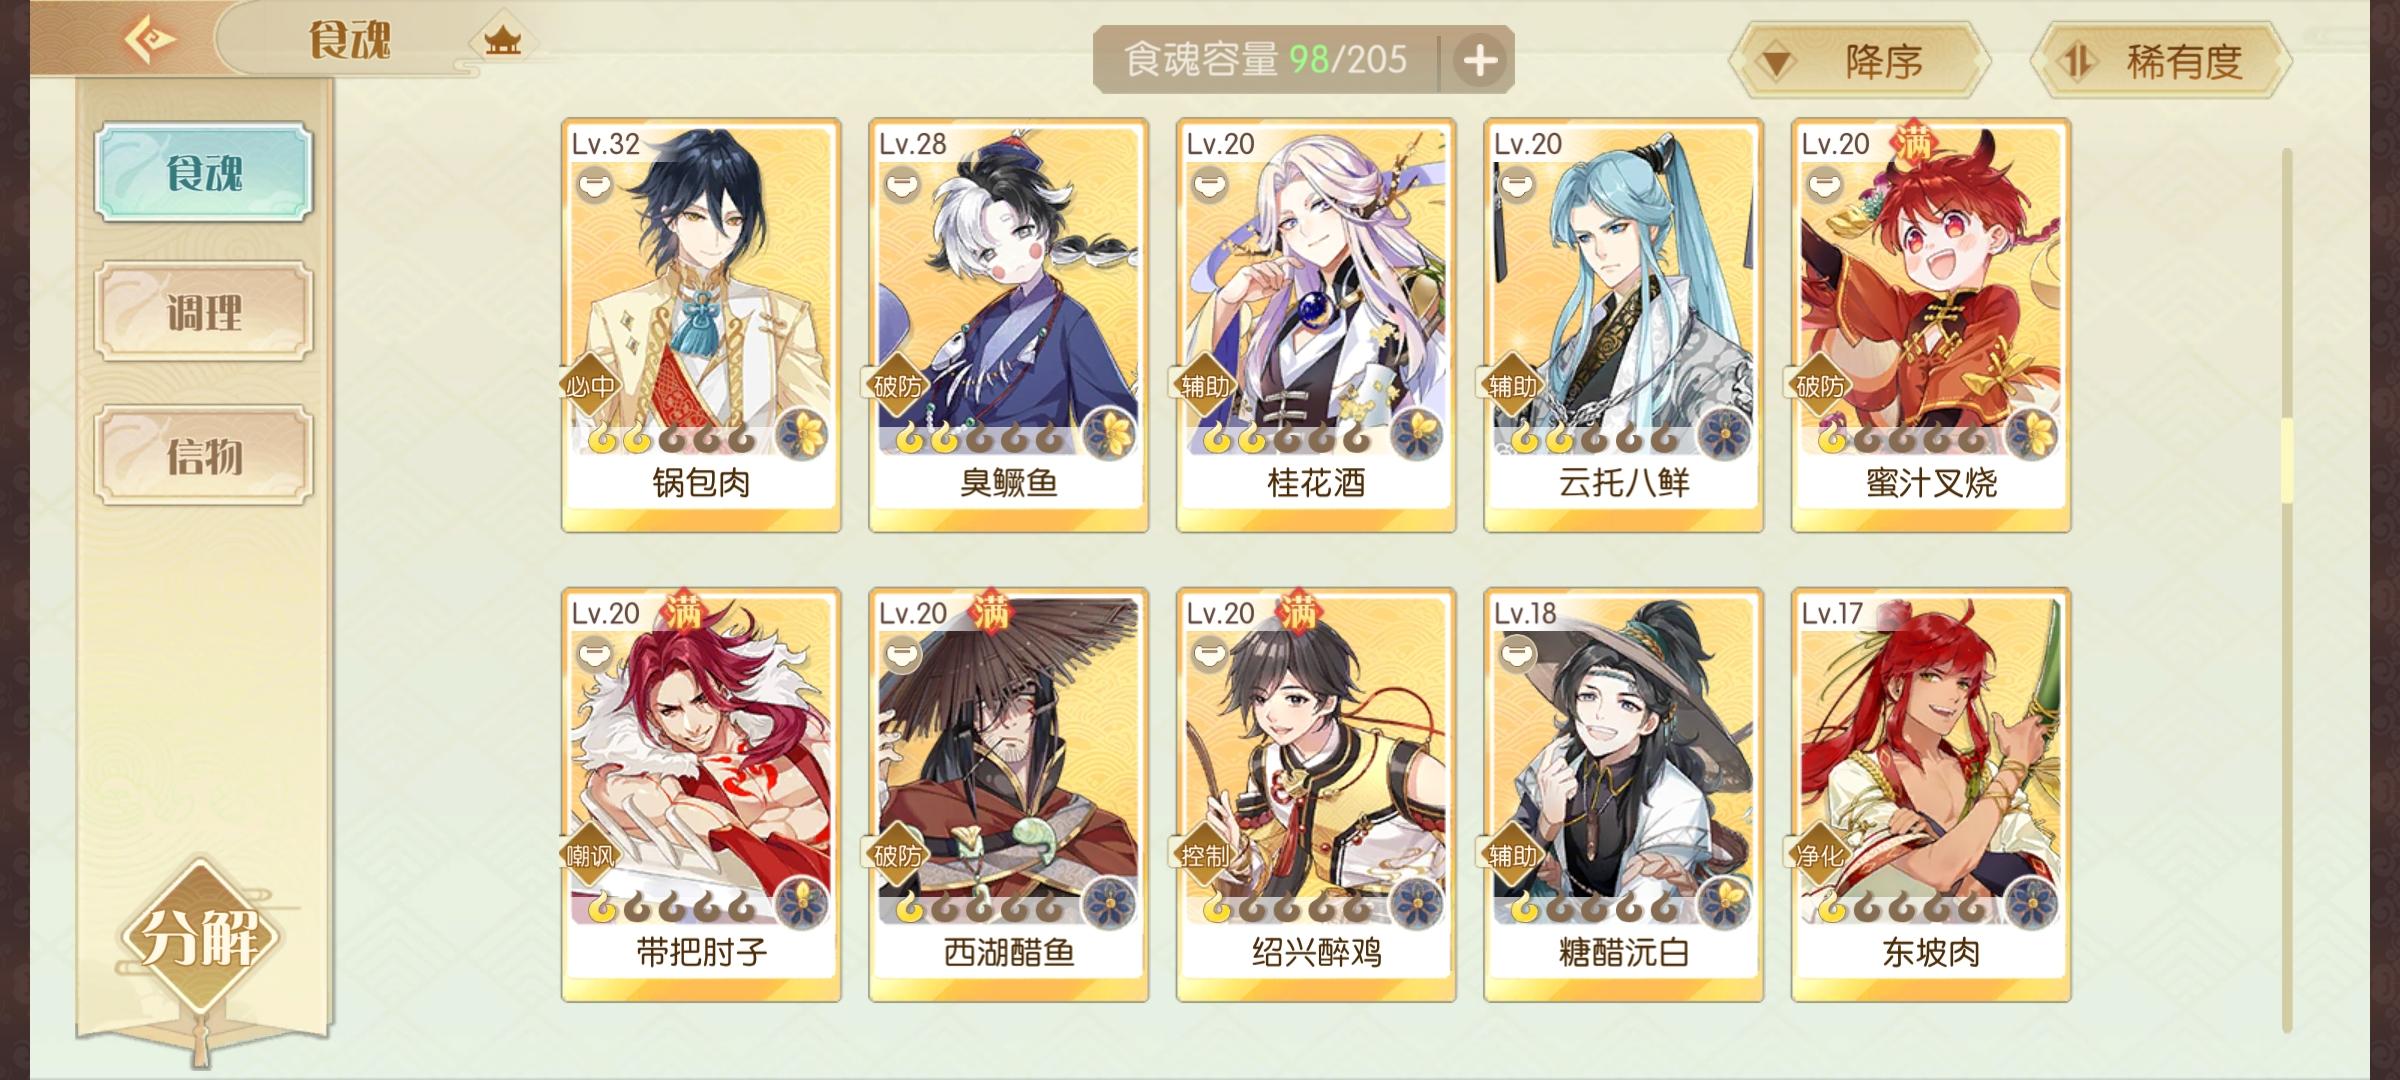Toggle the bowl marker on 臭鳜鱼 card

902,185
